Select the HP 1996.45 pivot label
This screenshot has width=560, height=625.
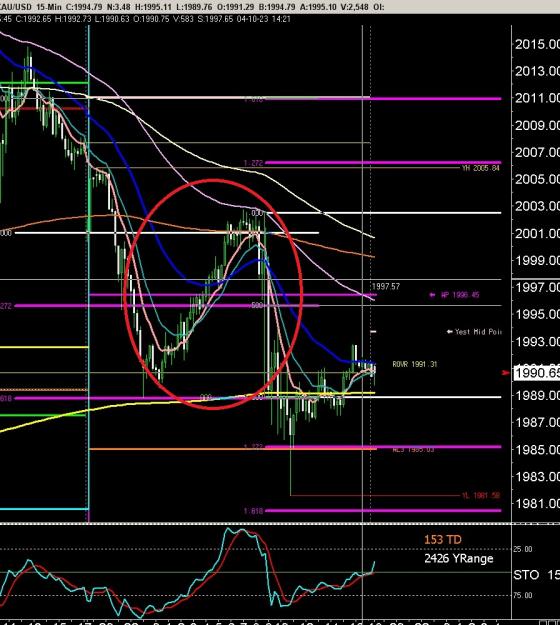(460, 295)
